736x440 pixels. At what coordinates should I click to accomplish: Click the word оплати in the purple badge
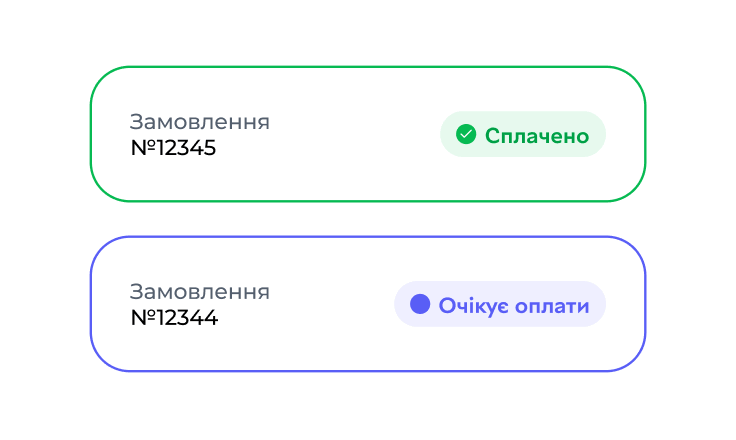[552, 308]
